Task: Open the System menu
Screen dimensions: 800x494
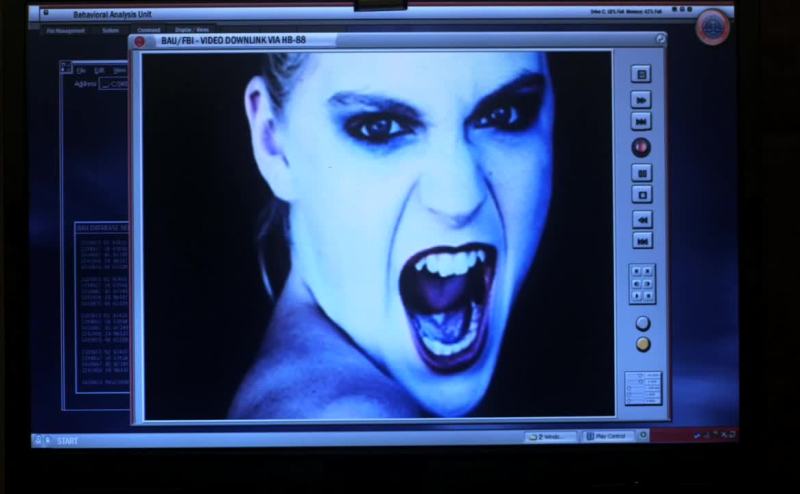Action: pyautogui.click(x=110, y=30)
